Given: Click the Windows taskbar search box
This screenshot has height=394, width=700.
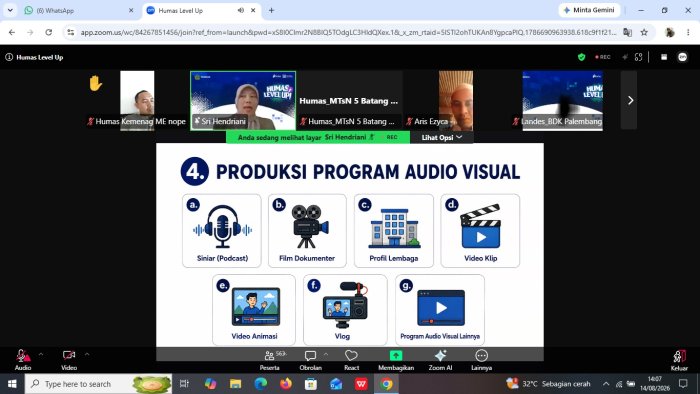Looking at the screenshot, I should tap(98, 384).
